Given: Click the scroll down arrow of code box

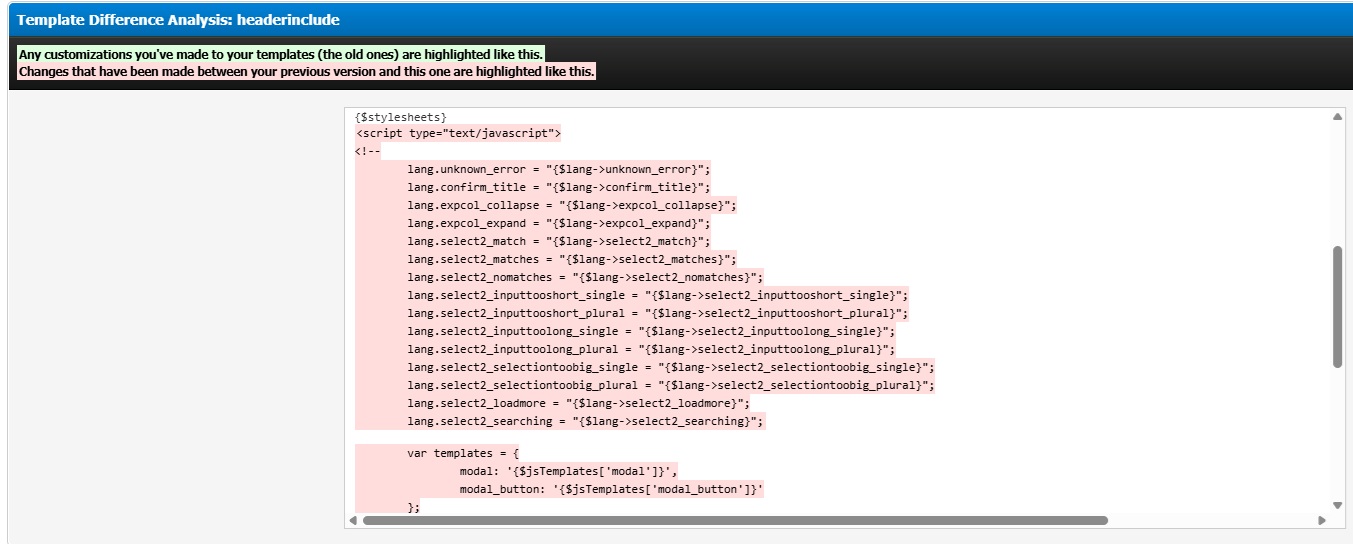Looking at the screenshot, I should (1337, 505).
